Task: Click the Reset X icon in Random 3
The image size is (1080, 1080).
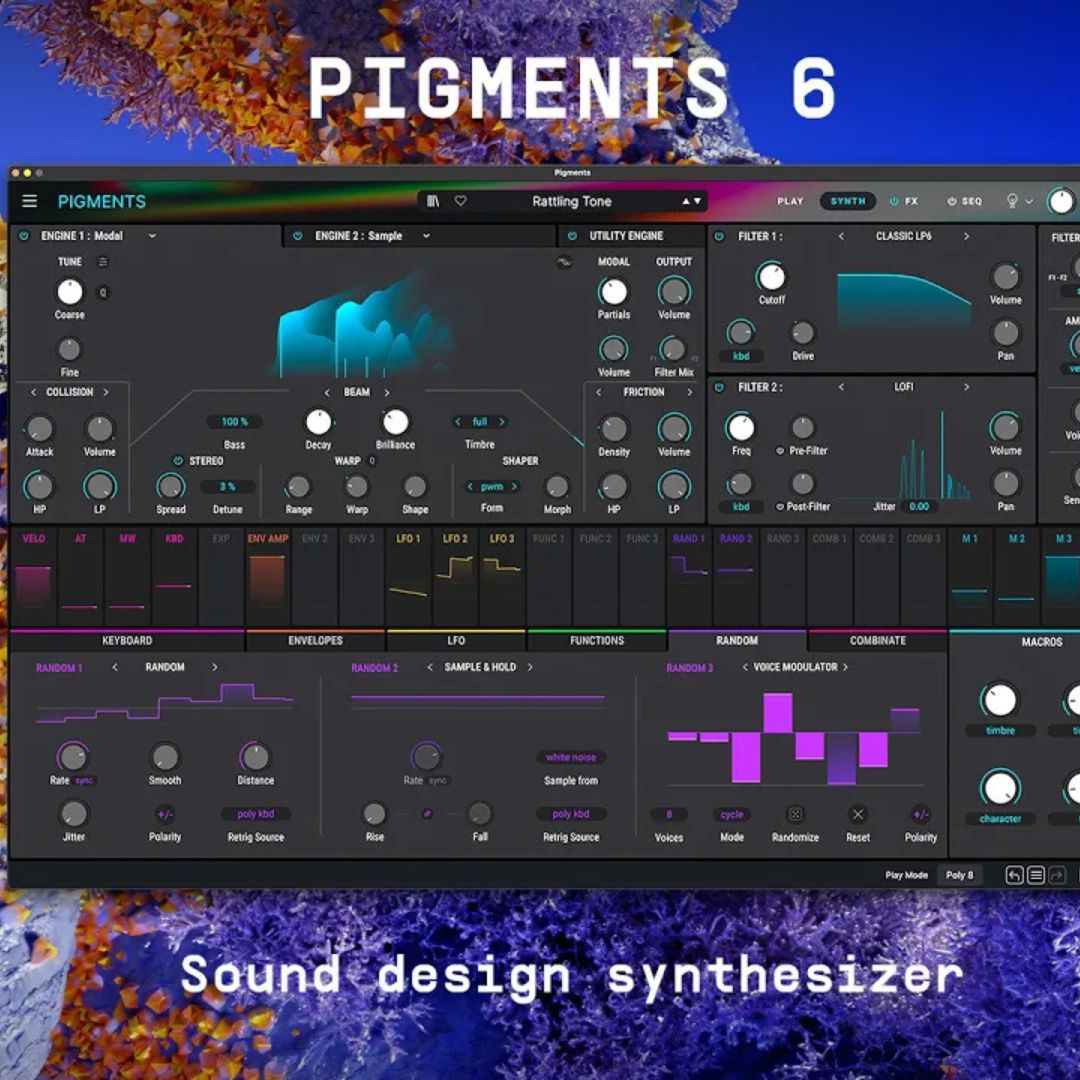Action: [857, 814]
